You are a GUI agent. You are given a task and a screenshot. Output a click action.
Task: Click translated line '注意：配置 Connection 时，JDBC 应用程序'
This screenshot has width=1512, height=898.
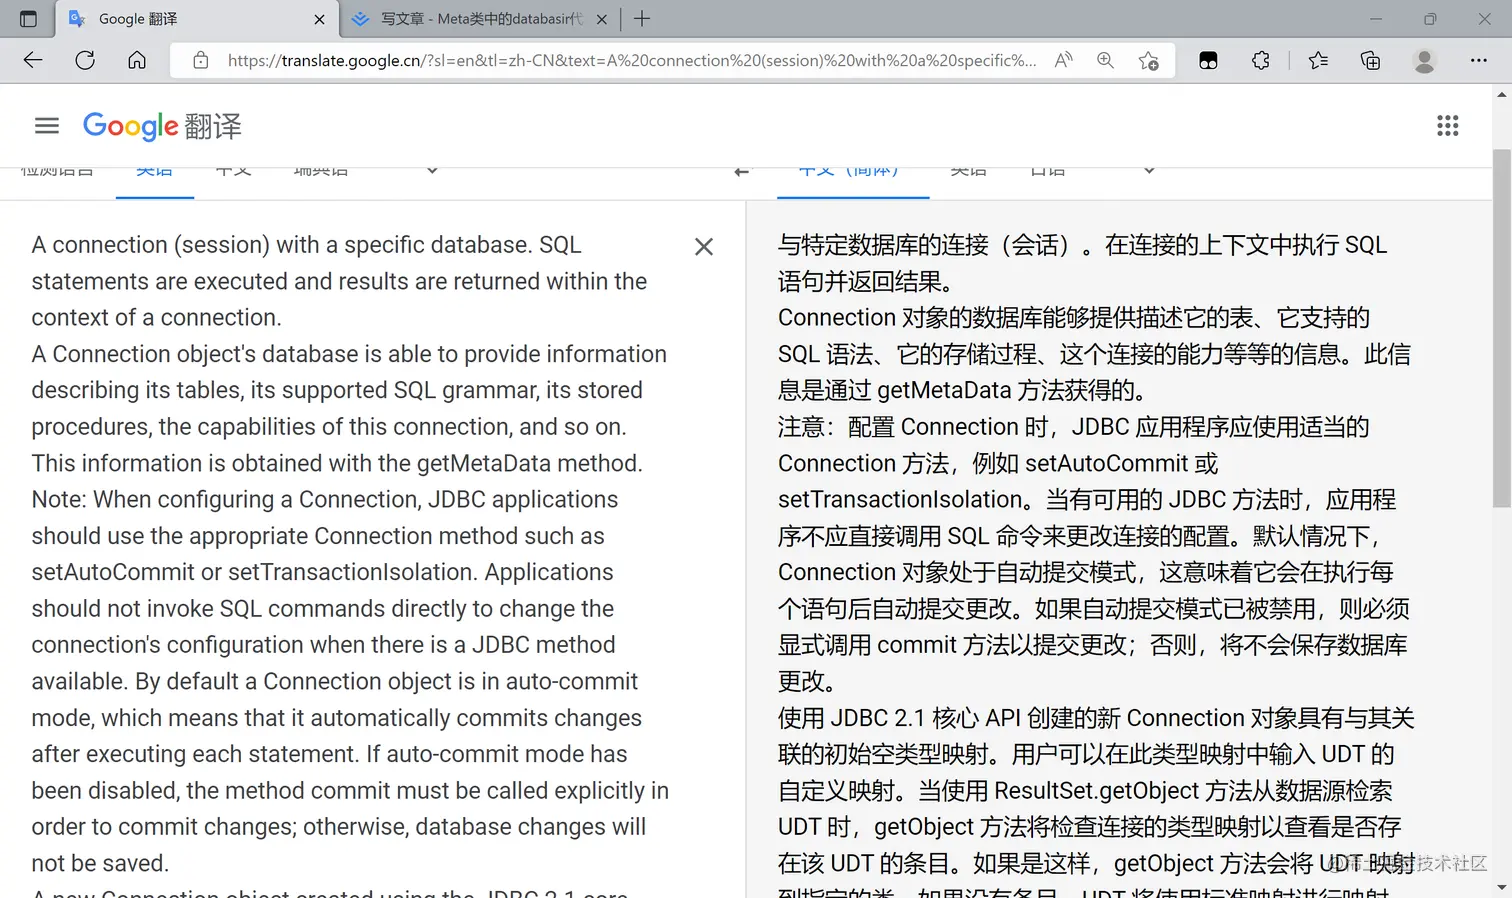coord(1074,427)
